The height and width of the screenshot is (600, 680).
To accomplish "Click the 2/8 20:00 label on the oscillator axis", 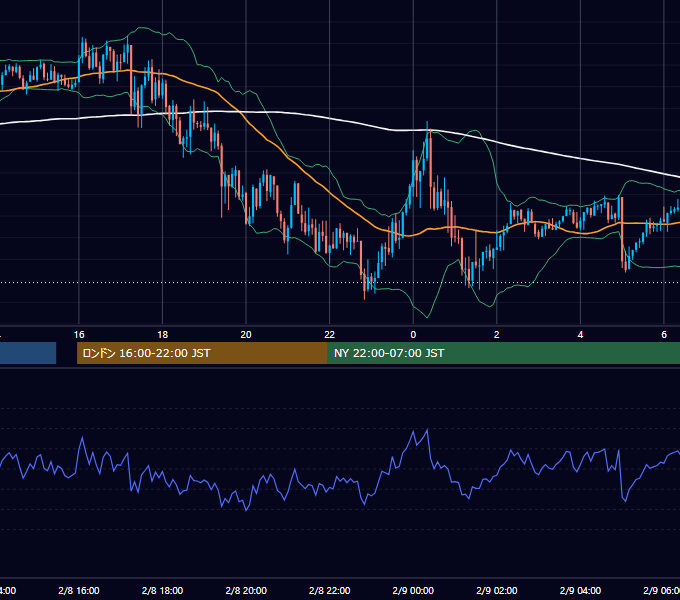I will point(246,590).
